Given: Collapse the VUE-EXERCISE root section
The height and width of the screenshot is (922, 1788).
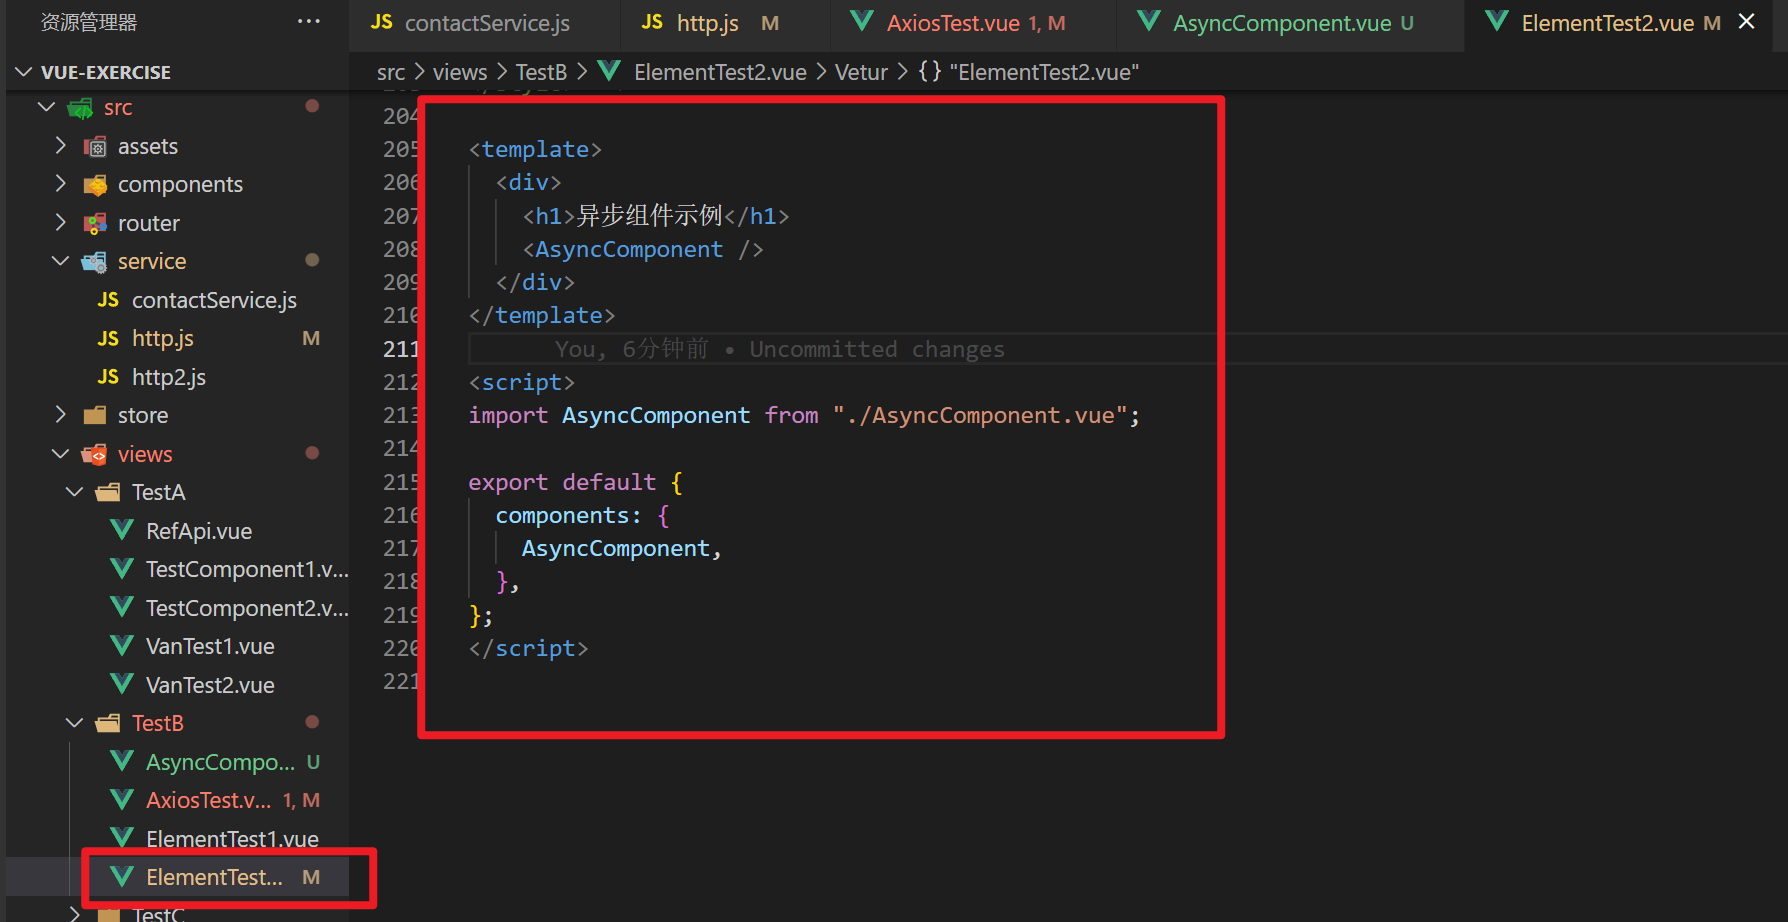Looking at the screenshot, I should click(25, 72).
